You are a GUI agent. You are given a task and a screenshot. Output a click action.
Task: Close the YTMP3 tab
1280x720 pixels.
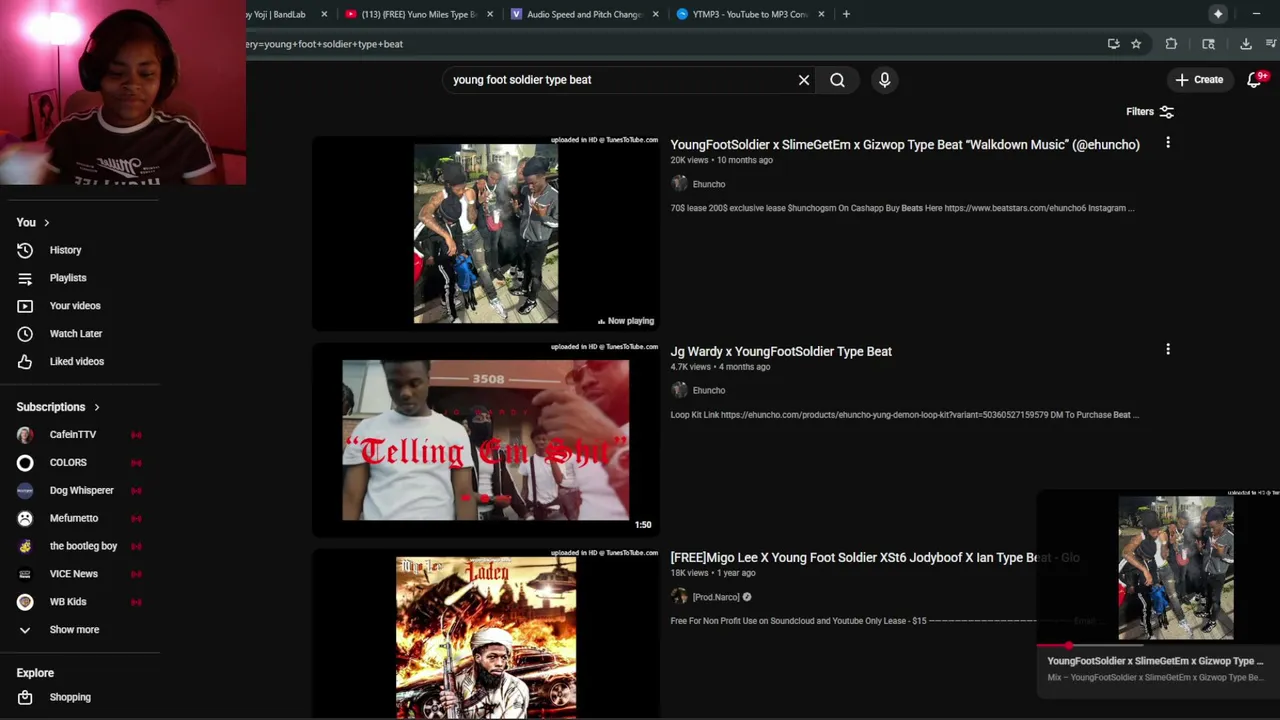point(821,14)
